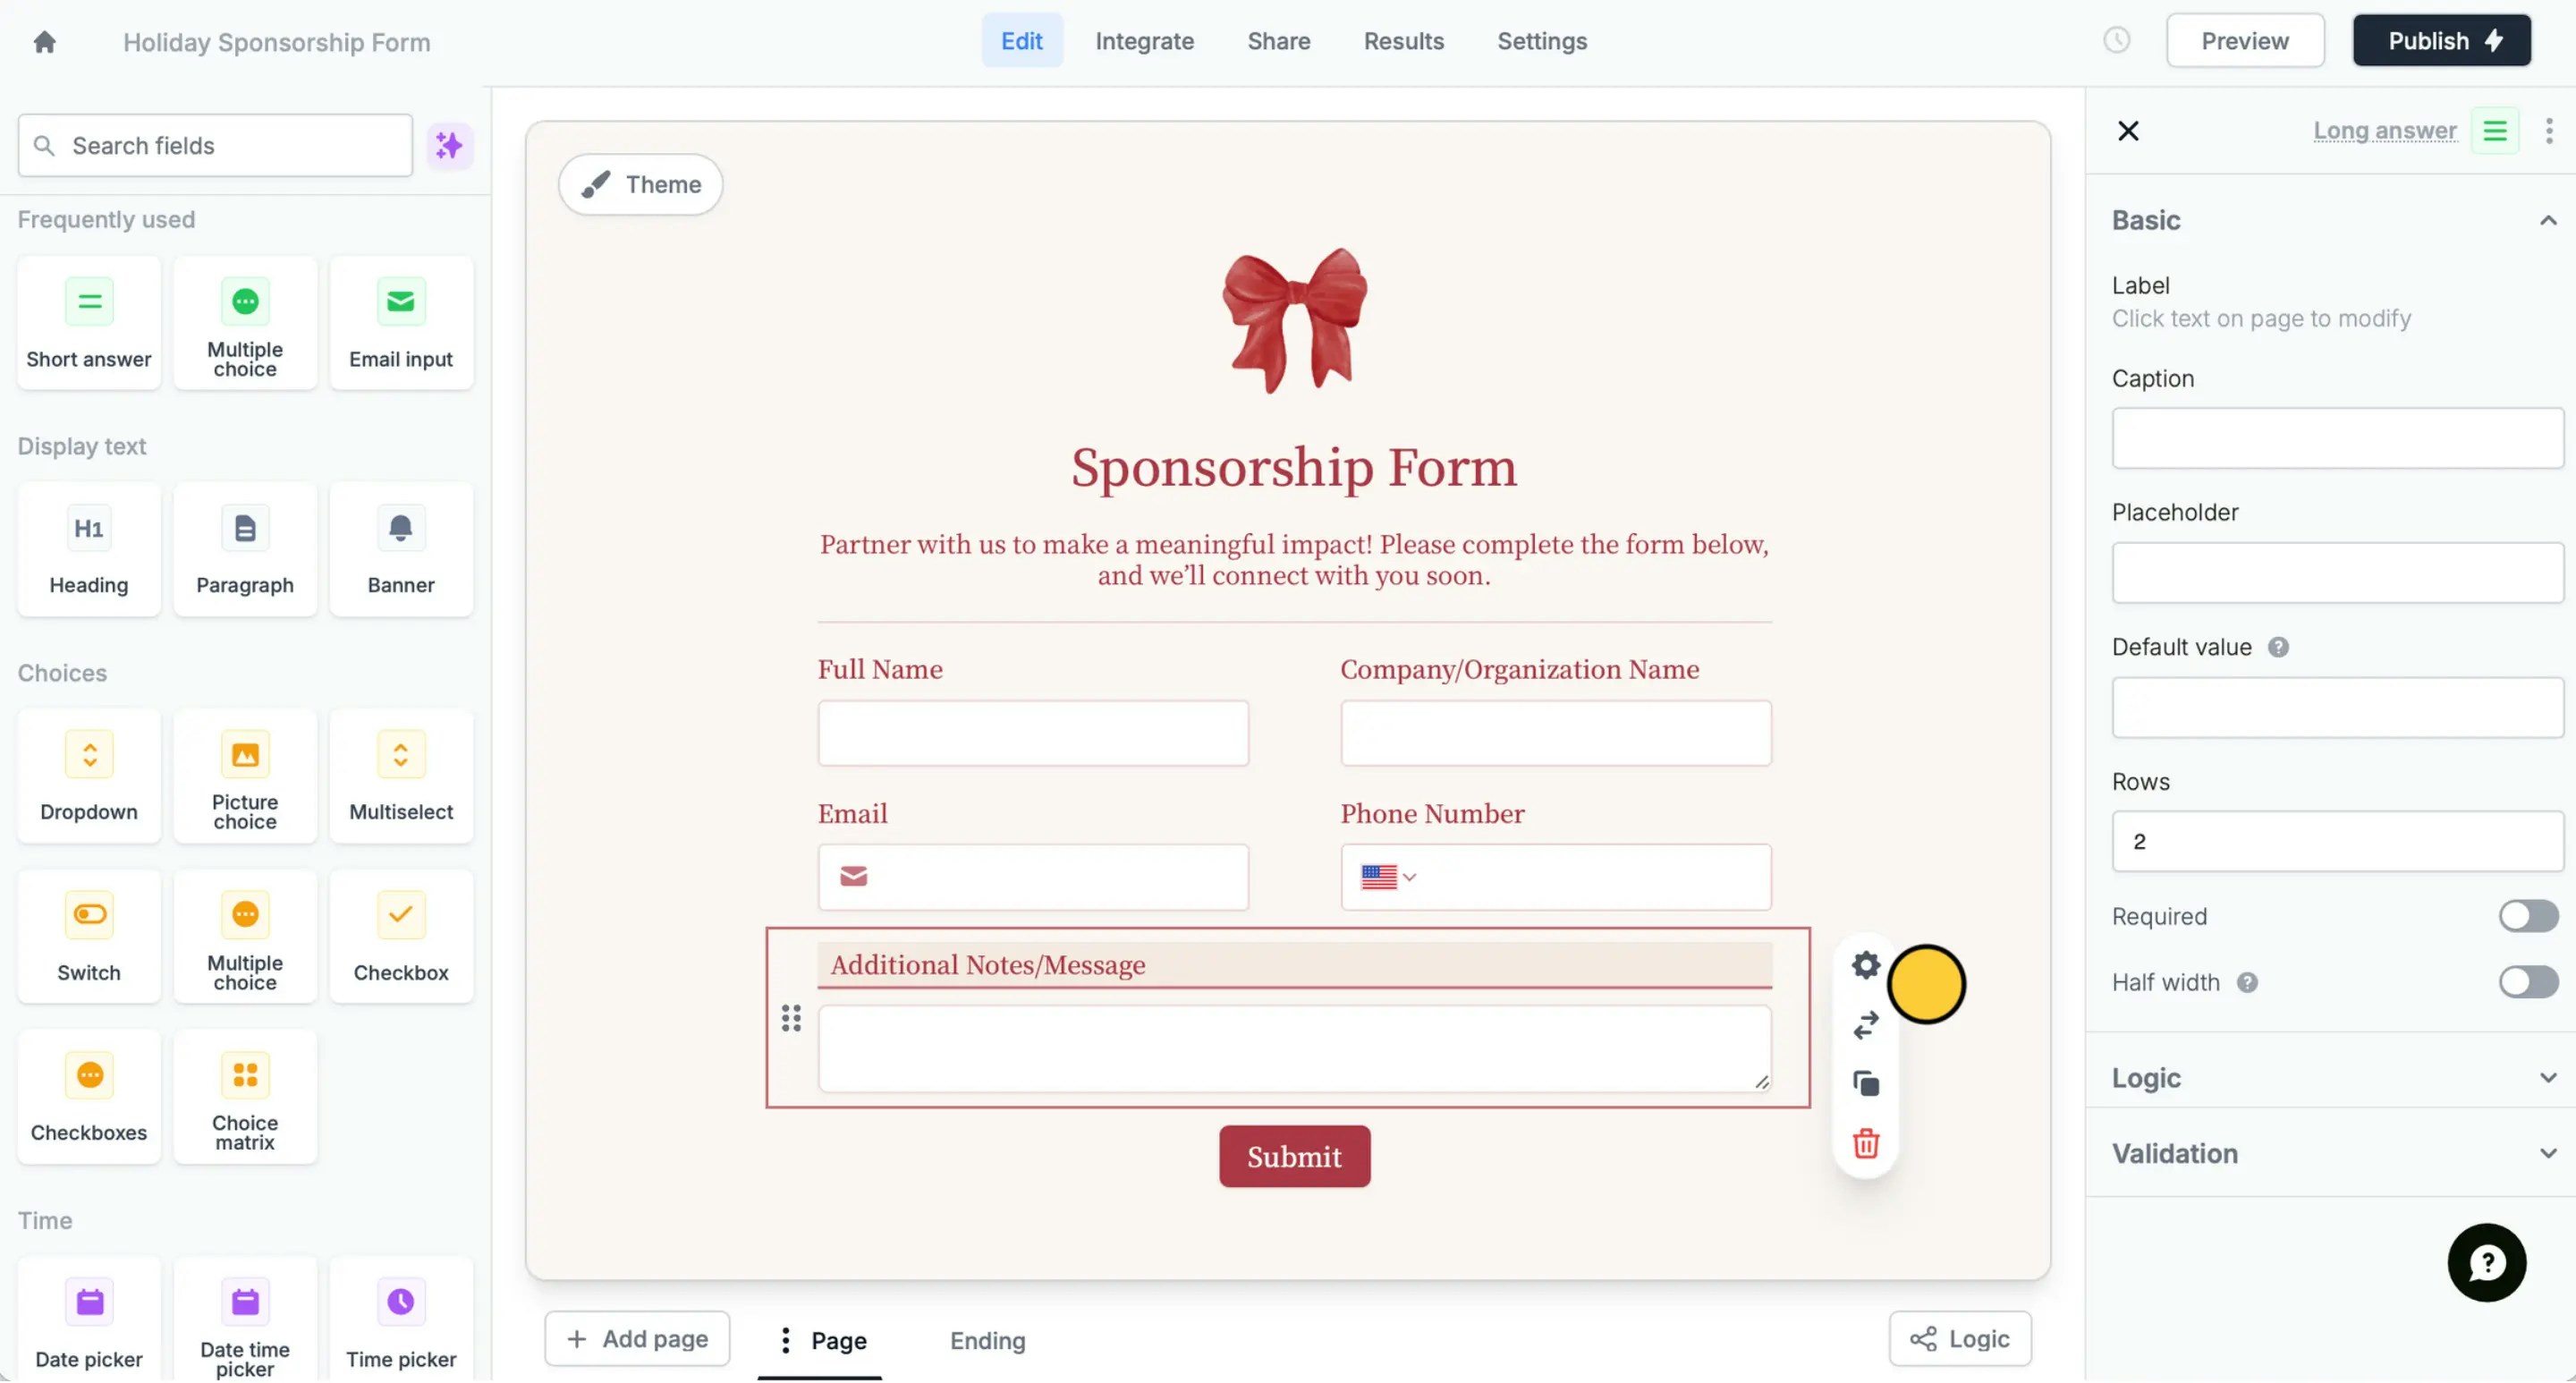2576x1383 pixels.
Task: Add a Picture choice field
Action: point(245,777)
